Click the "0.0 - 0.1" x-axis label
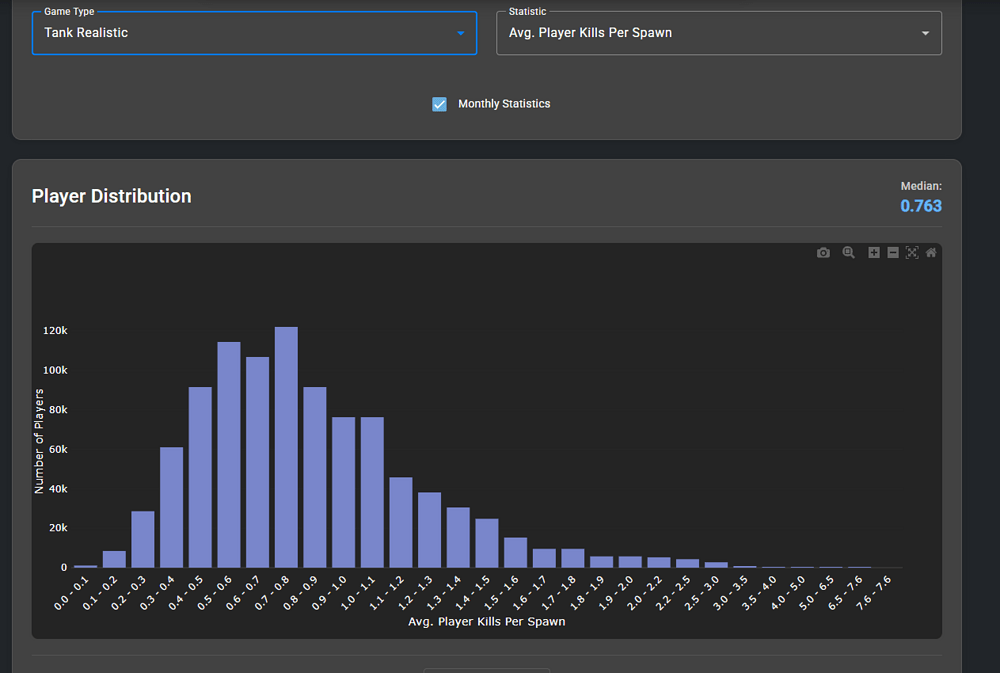This screenshot has height=673, width=1000. point(73,593)
